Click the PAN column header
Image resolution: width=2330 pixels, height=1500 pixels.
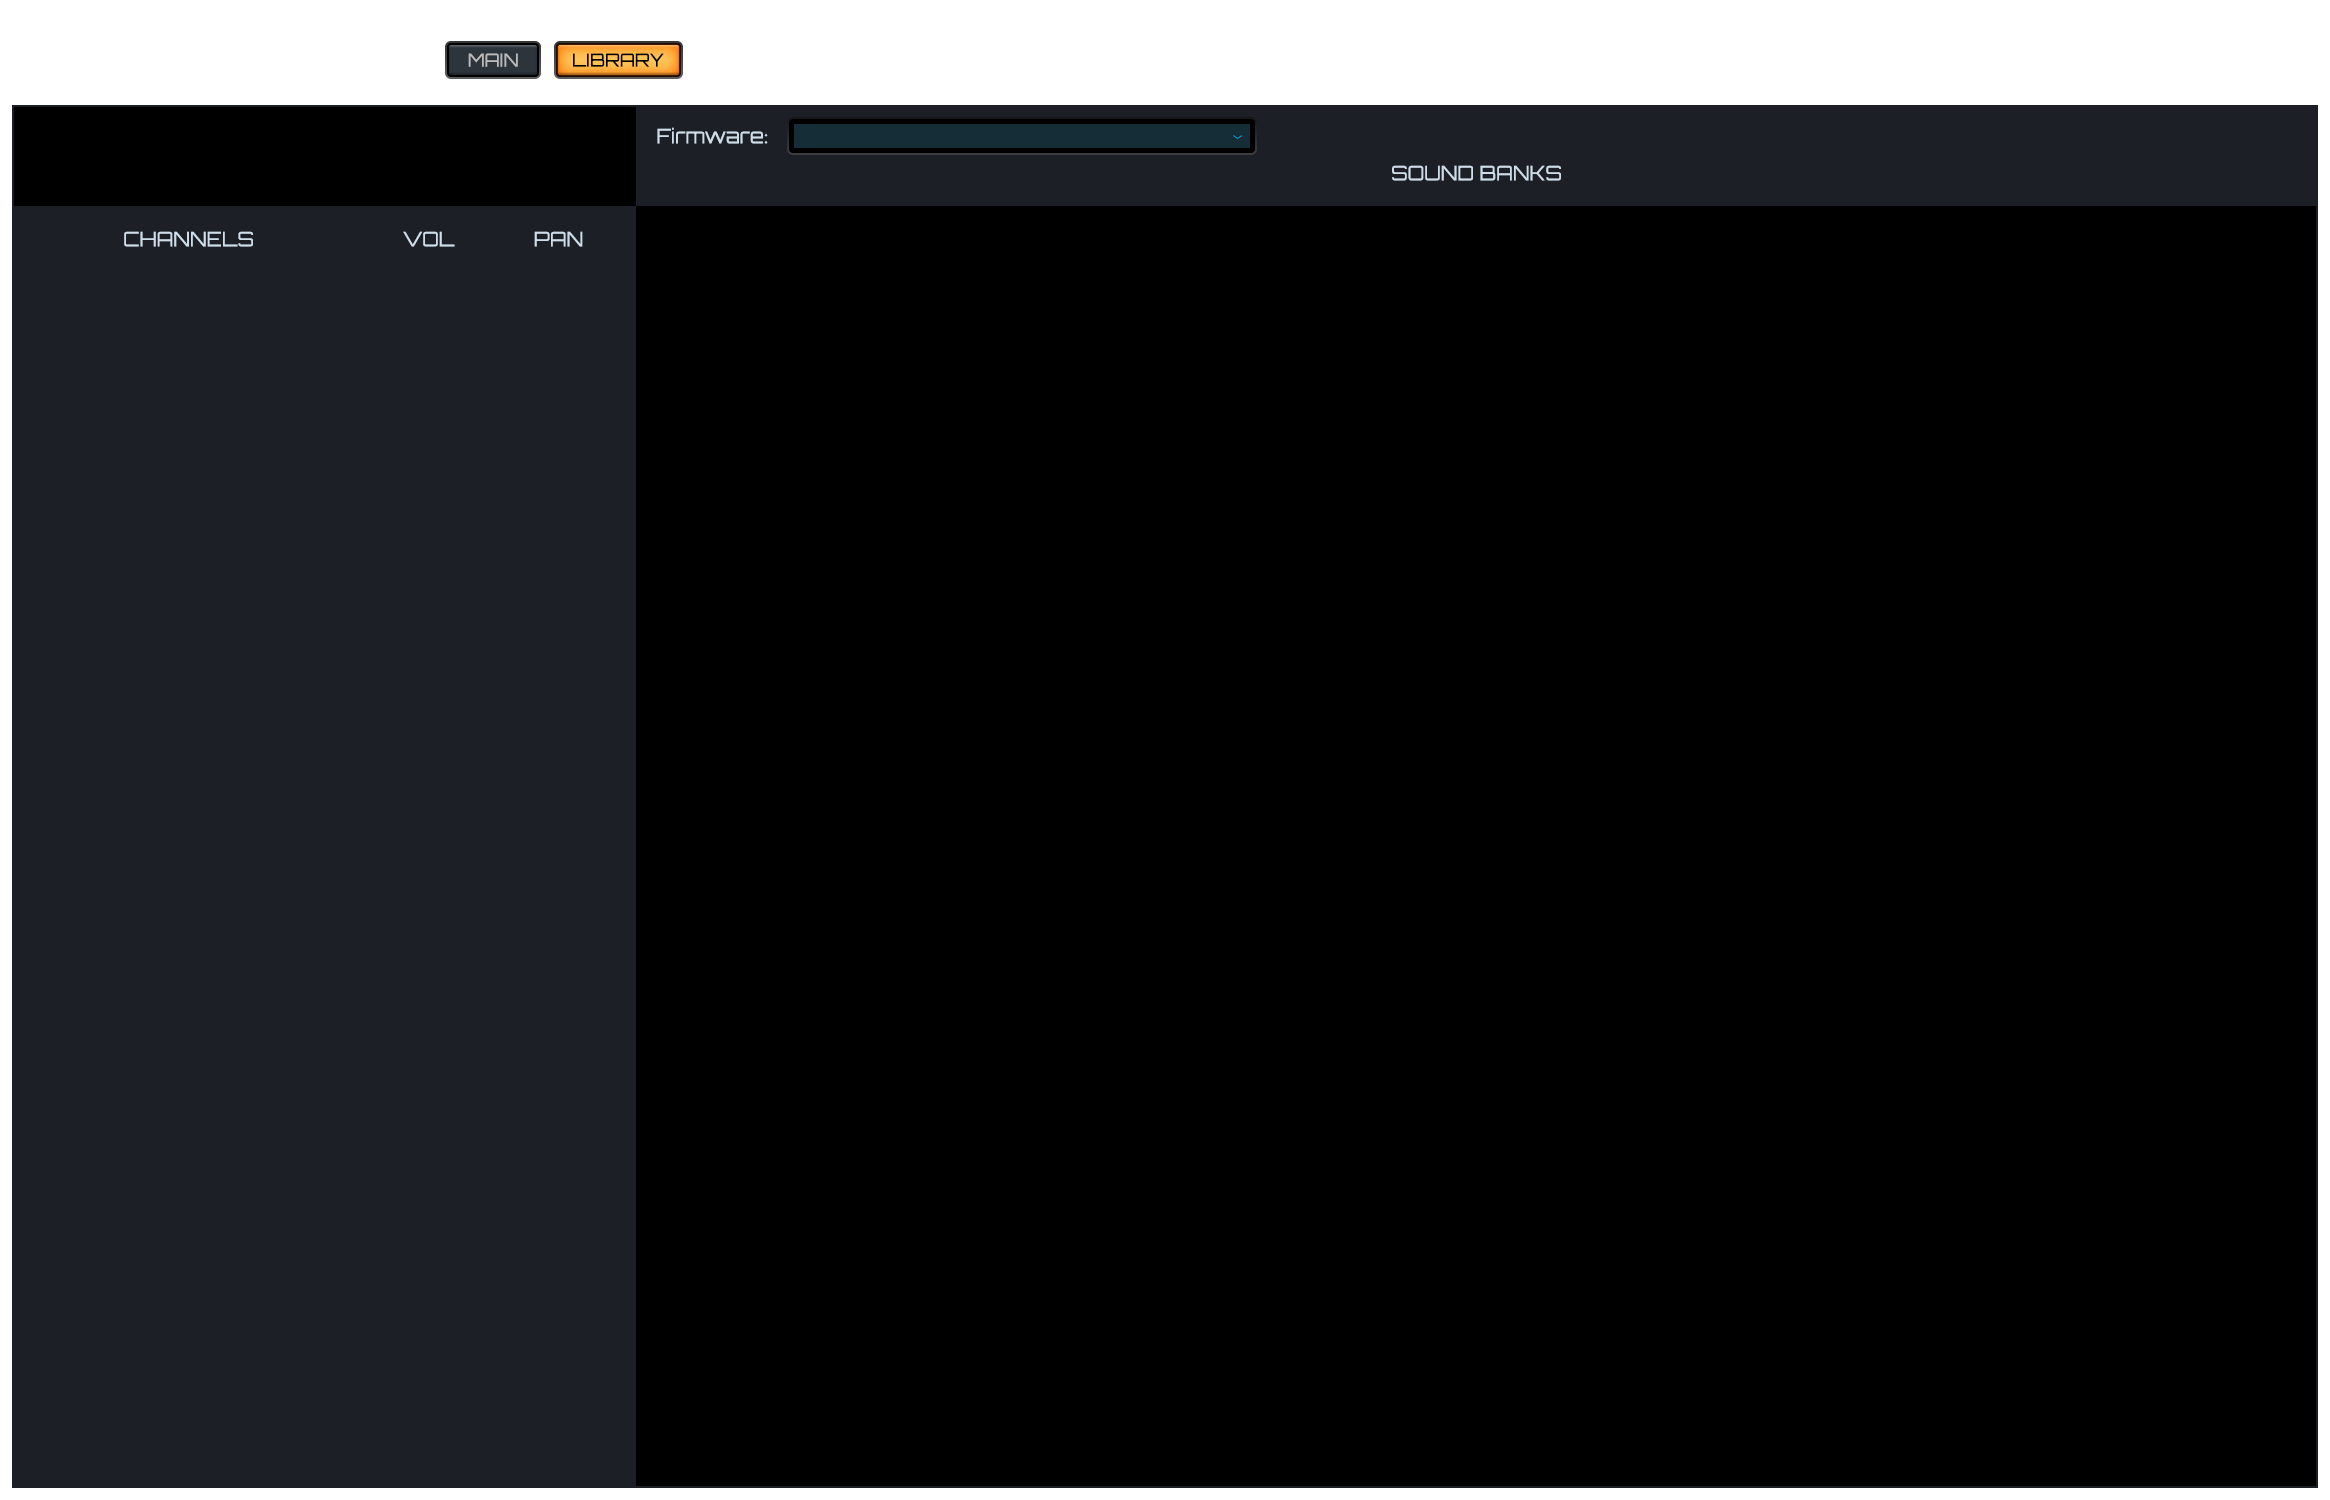pos(558,239)
